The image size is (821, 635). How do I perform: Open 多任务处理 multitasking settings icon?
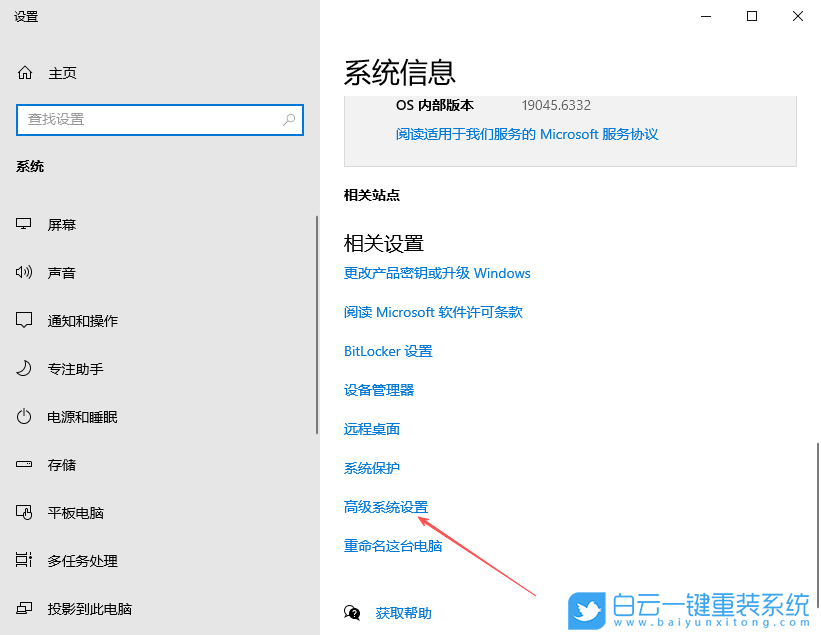24,560
